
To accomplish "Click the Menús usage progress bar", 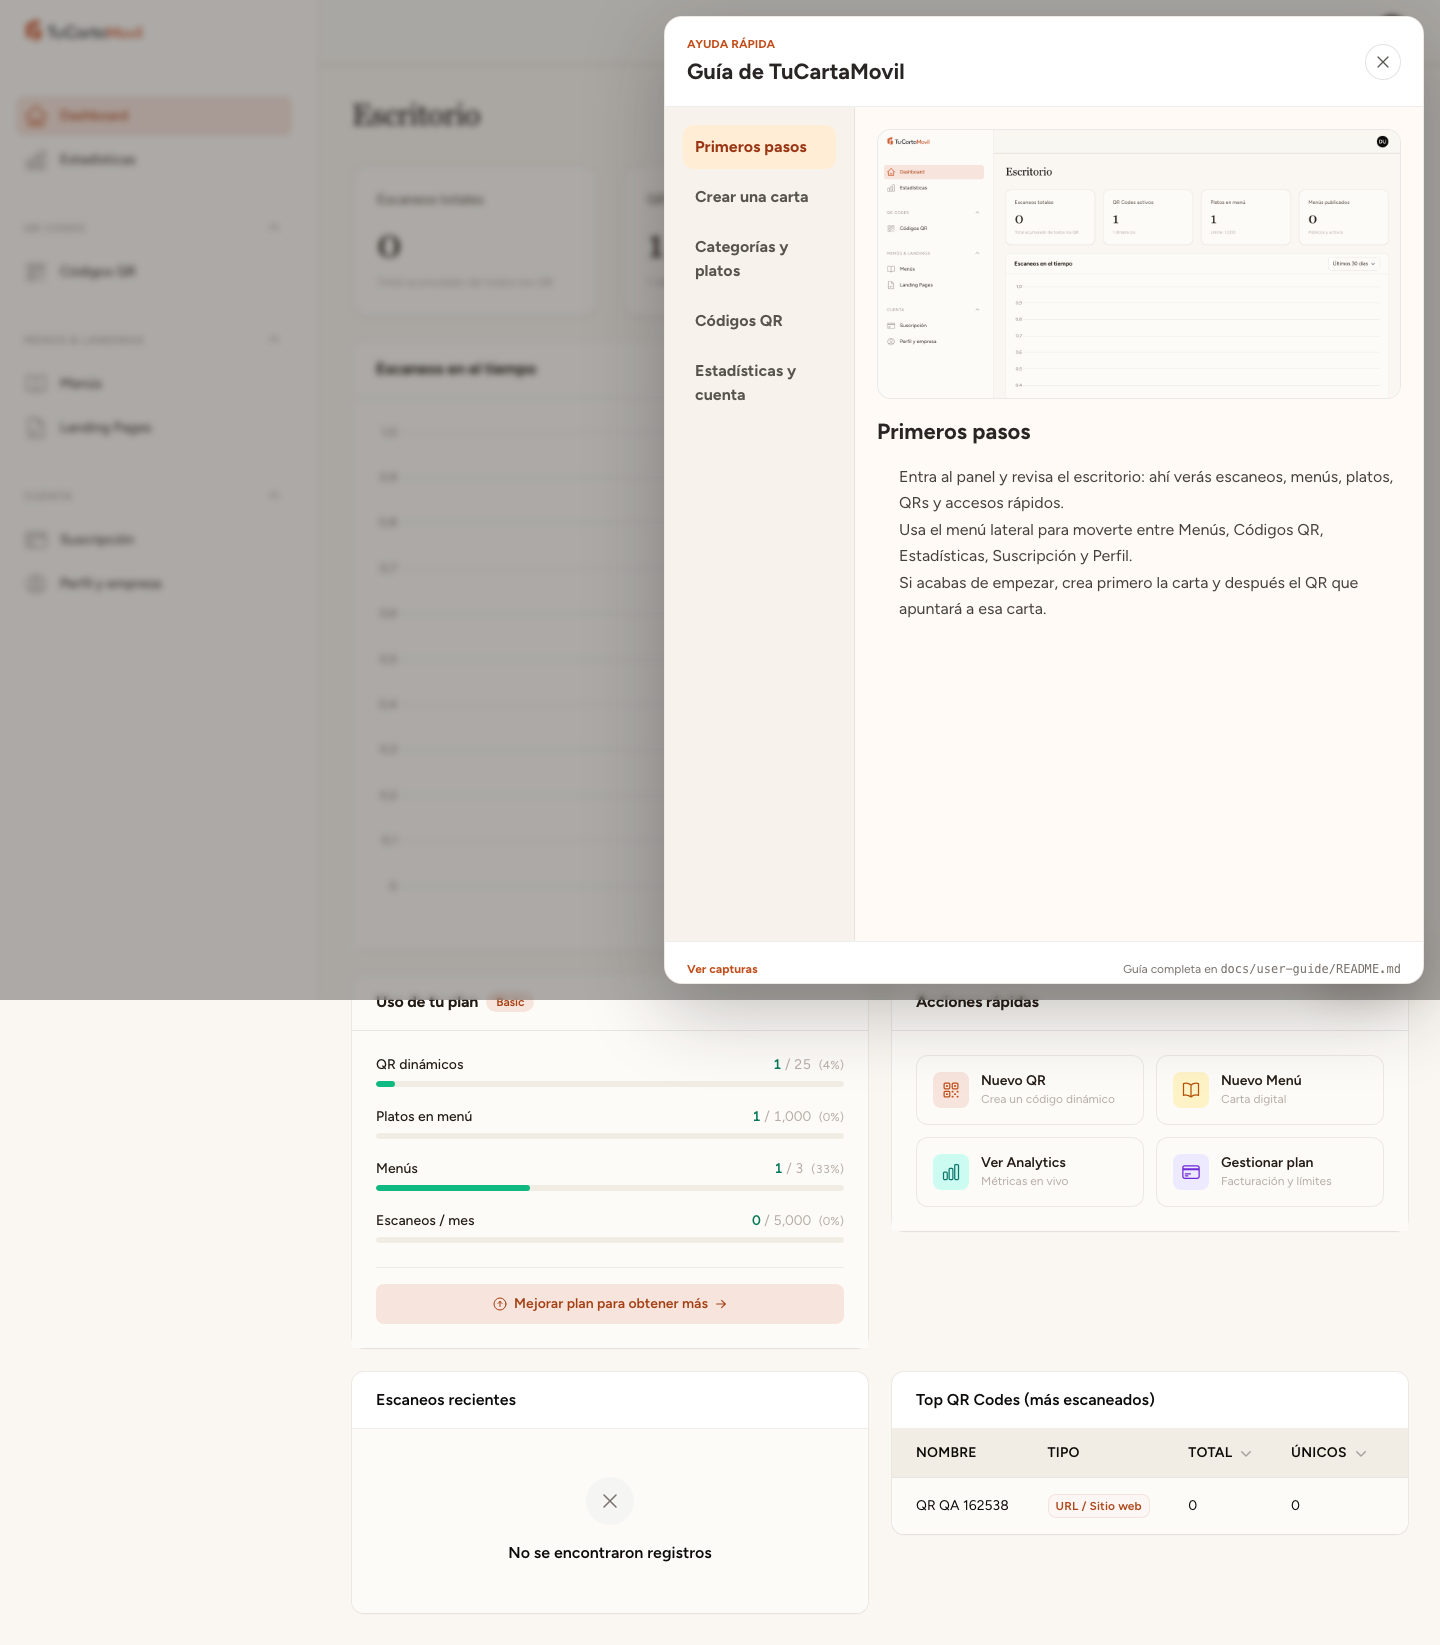I will click(x=610, y=1188).
